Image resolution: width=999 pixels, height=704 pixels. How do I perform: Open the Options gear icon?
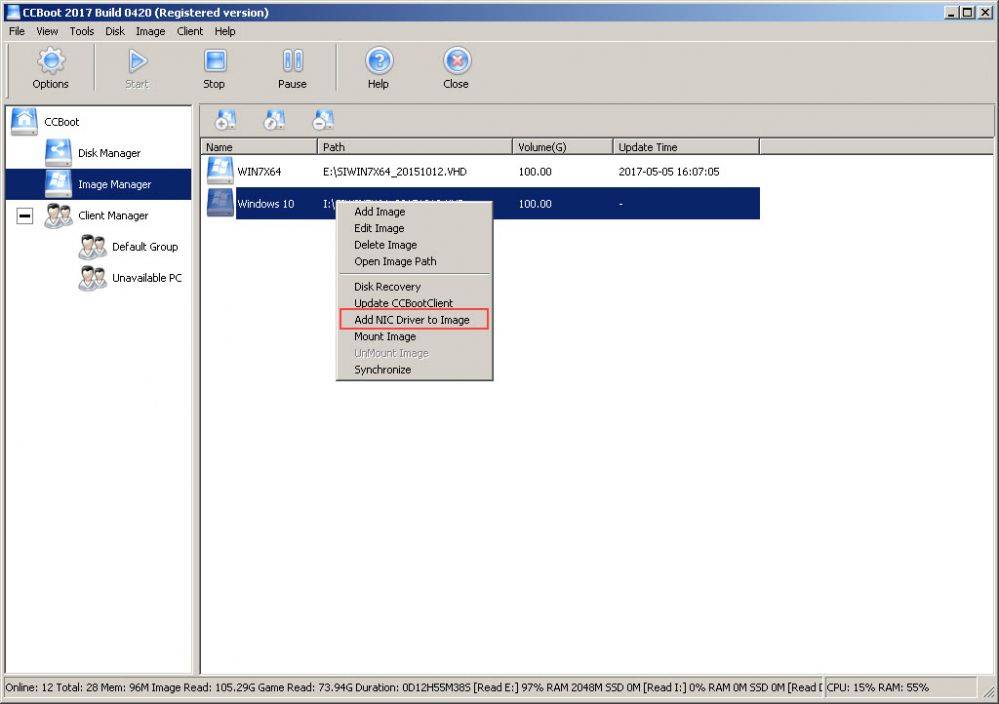pyautogui.click(x=51, y=62)
